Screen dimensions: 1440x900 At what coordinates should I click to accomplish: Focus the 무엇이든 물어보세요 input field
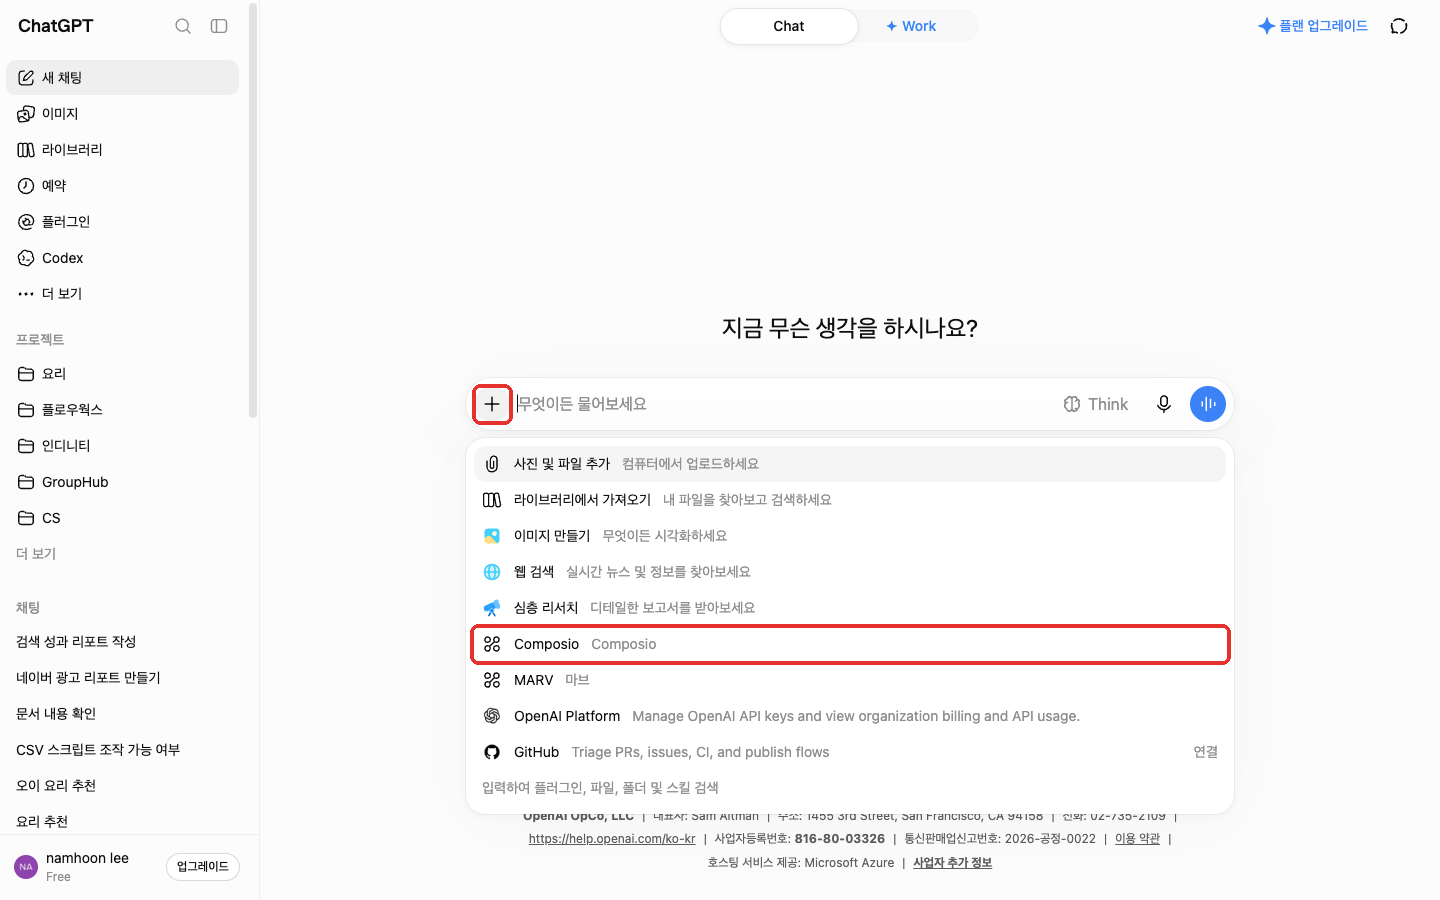pyautogui.click(x=780, y=404)
